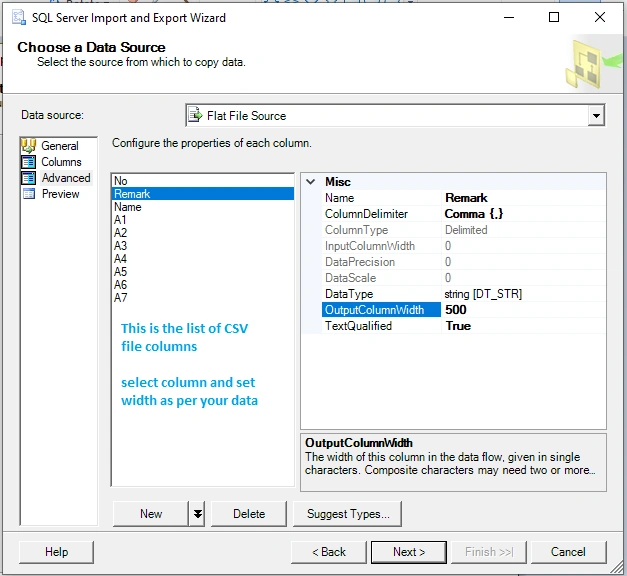627x576 pixels.
Task: Select column A1 in the list
Action: (202, 220)
